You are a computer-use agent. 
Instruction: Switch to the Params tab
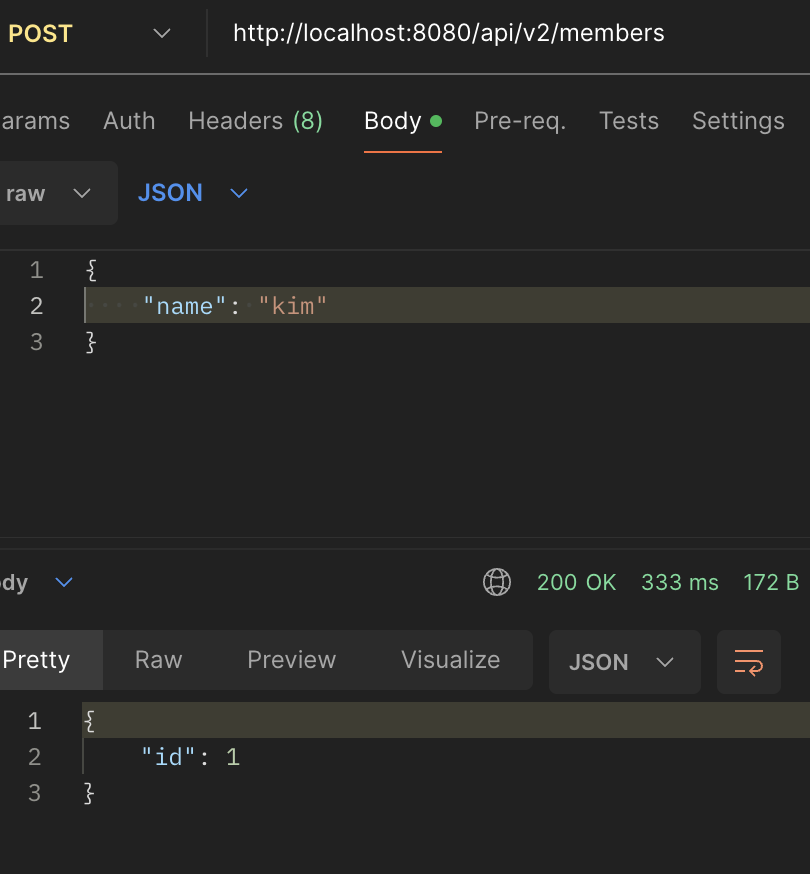click(x=35, y=121)
